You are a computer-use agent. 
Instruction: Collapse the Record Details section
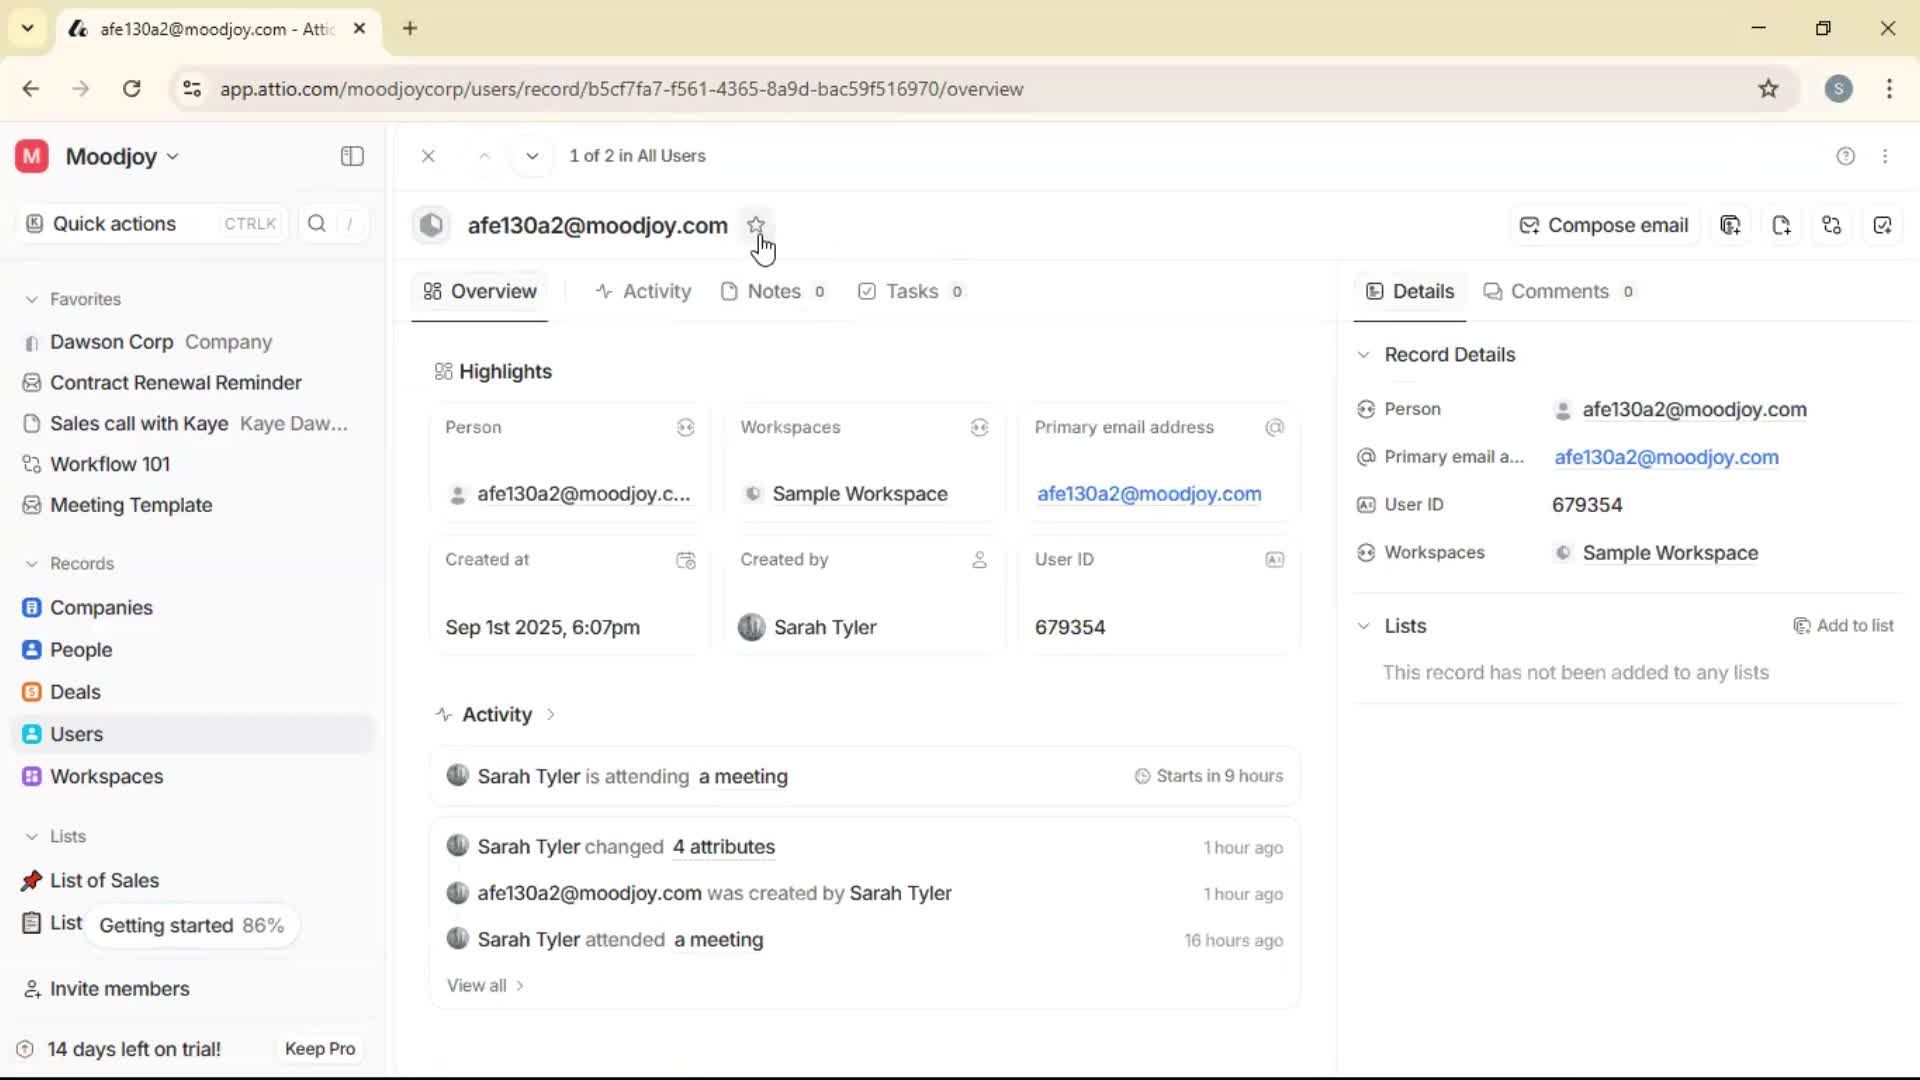pyautogui.click(x=1365, y=355)
